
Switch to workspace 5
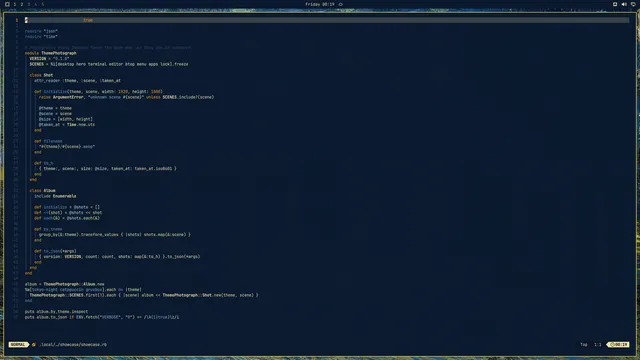point(42,4)
